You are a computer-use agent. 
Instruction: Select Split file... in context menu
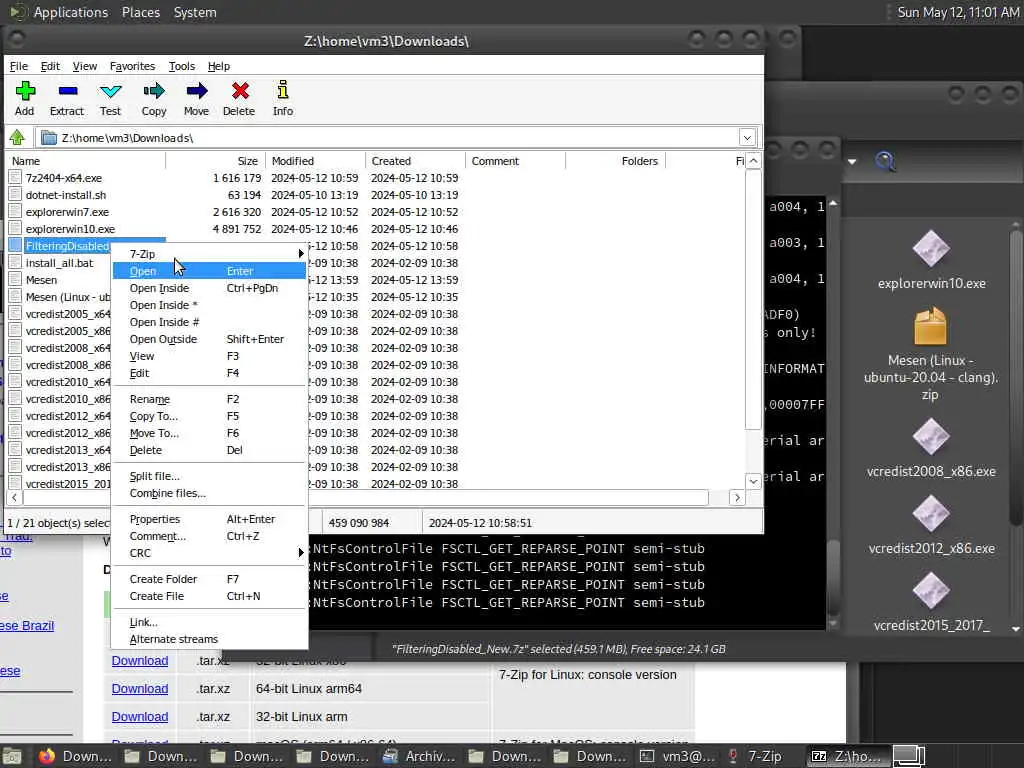(209, 476)
